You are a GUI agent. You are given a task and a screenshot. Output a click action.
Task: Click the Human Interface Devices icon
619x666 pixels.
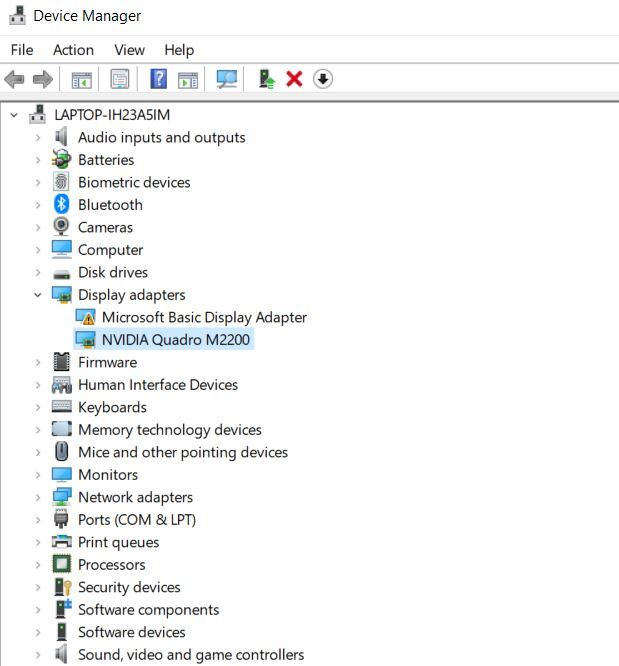(62, 384)
